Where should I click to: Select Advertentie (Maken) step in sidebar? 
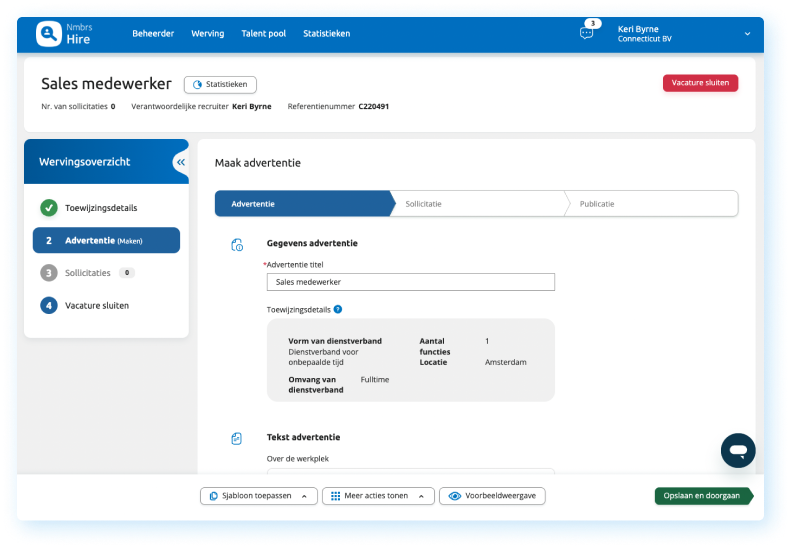point(106,240)
